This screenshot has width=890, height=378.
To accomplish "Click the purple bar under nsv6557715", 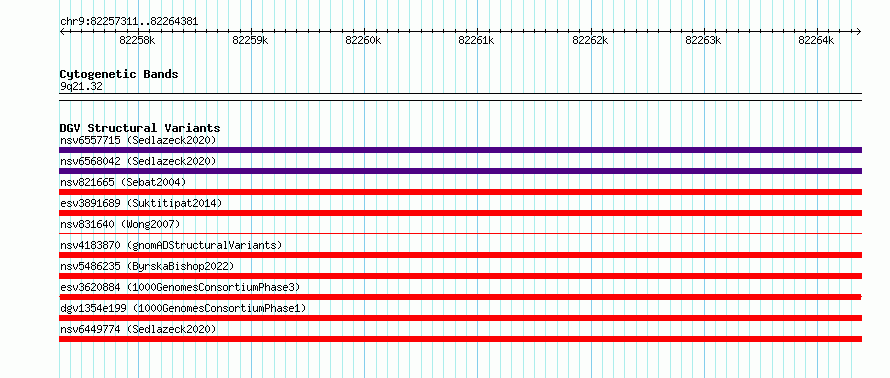I will point(460,150).
